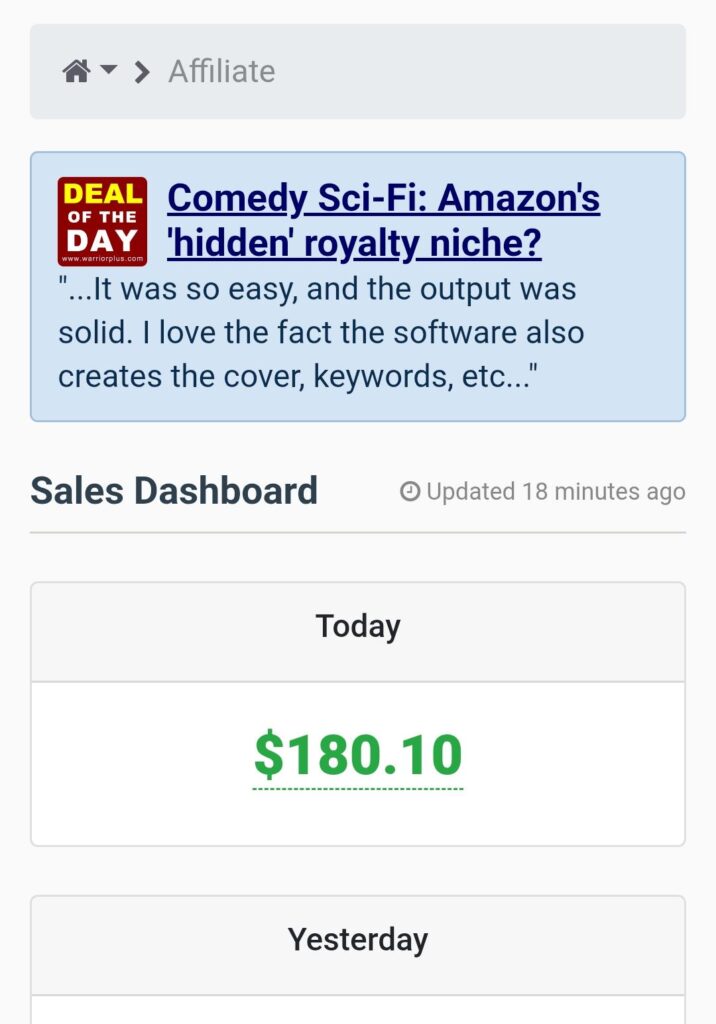Click the Sales Dashboard heading
The height and width of the screenshot is (1024, 716).
tap(174, 491)
